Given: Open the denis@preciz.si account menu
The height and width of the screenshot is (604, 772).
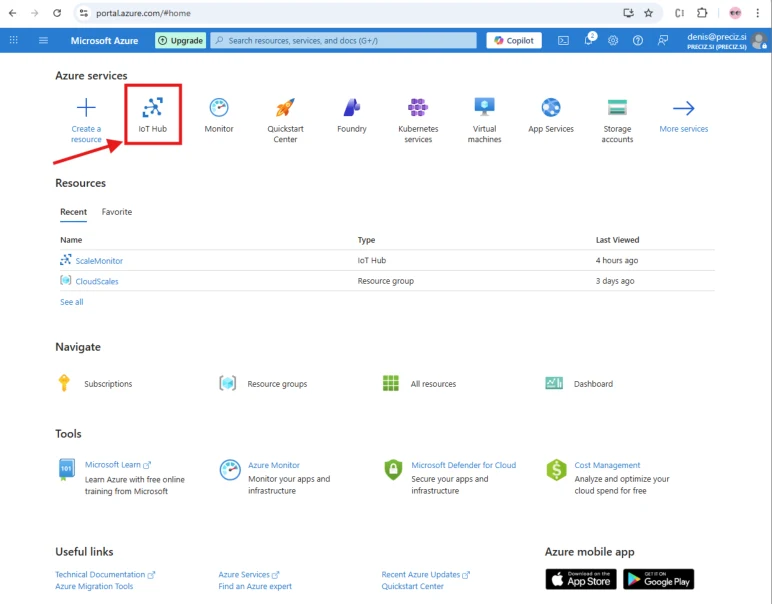Looking at the screenshot, I should [x=727, y=40].
